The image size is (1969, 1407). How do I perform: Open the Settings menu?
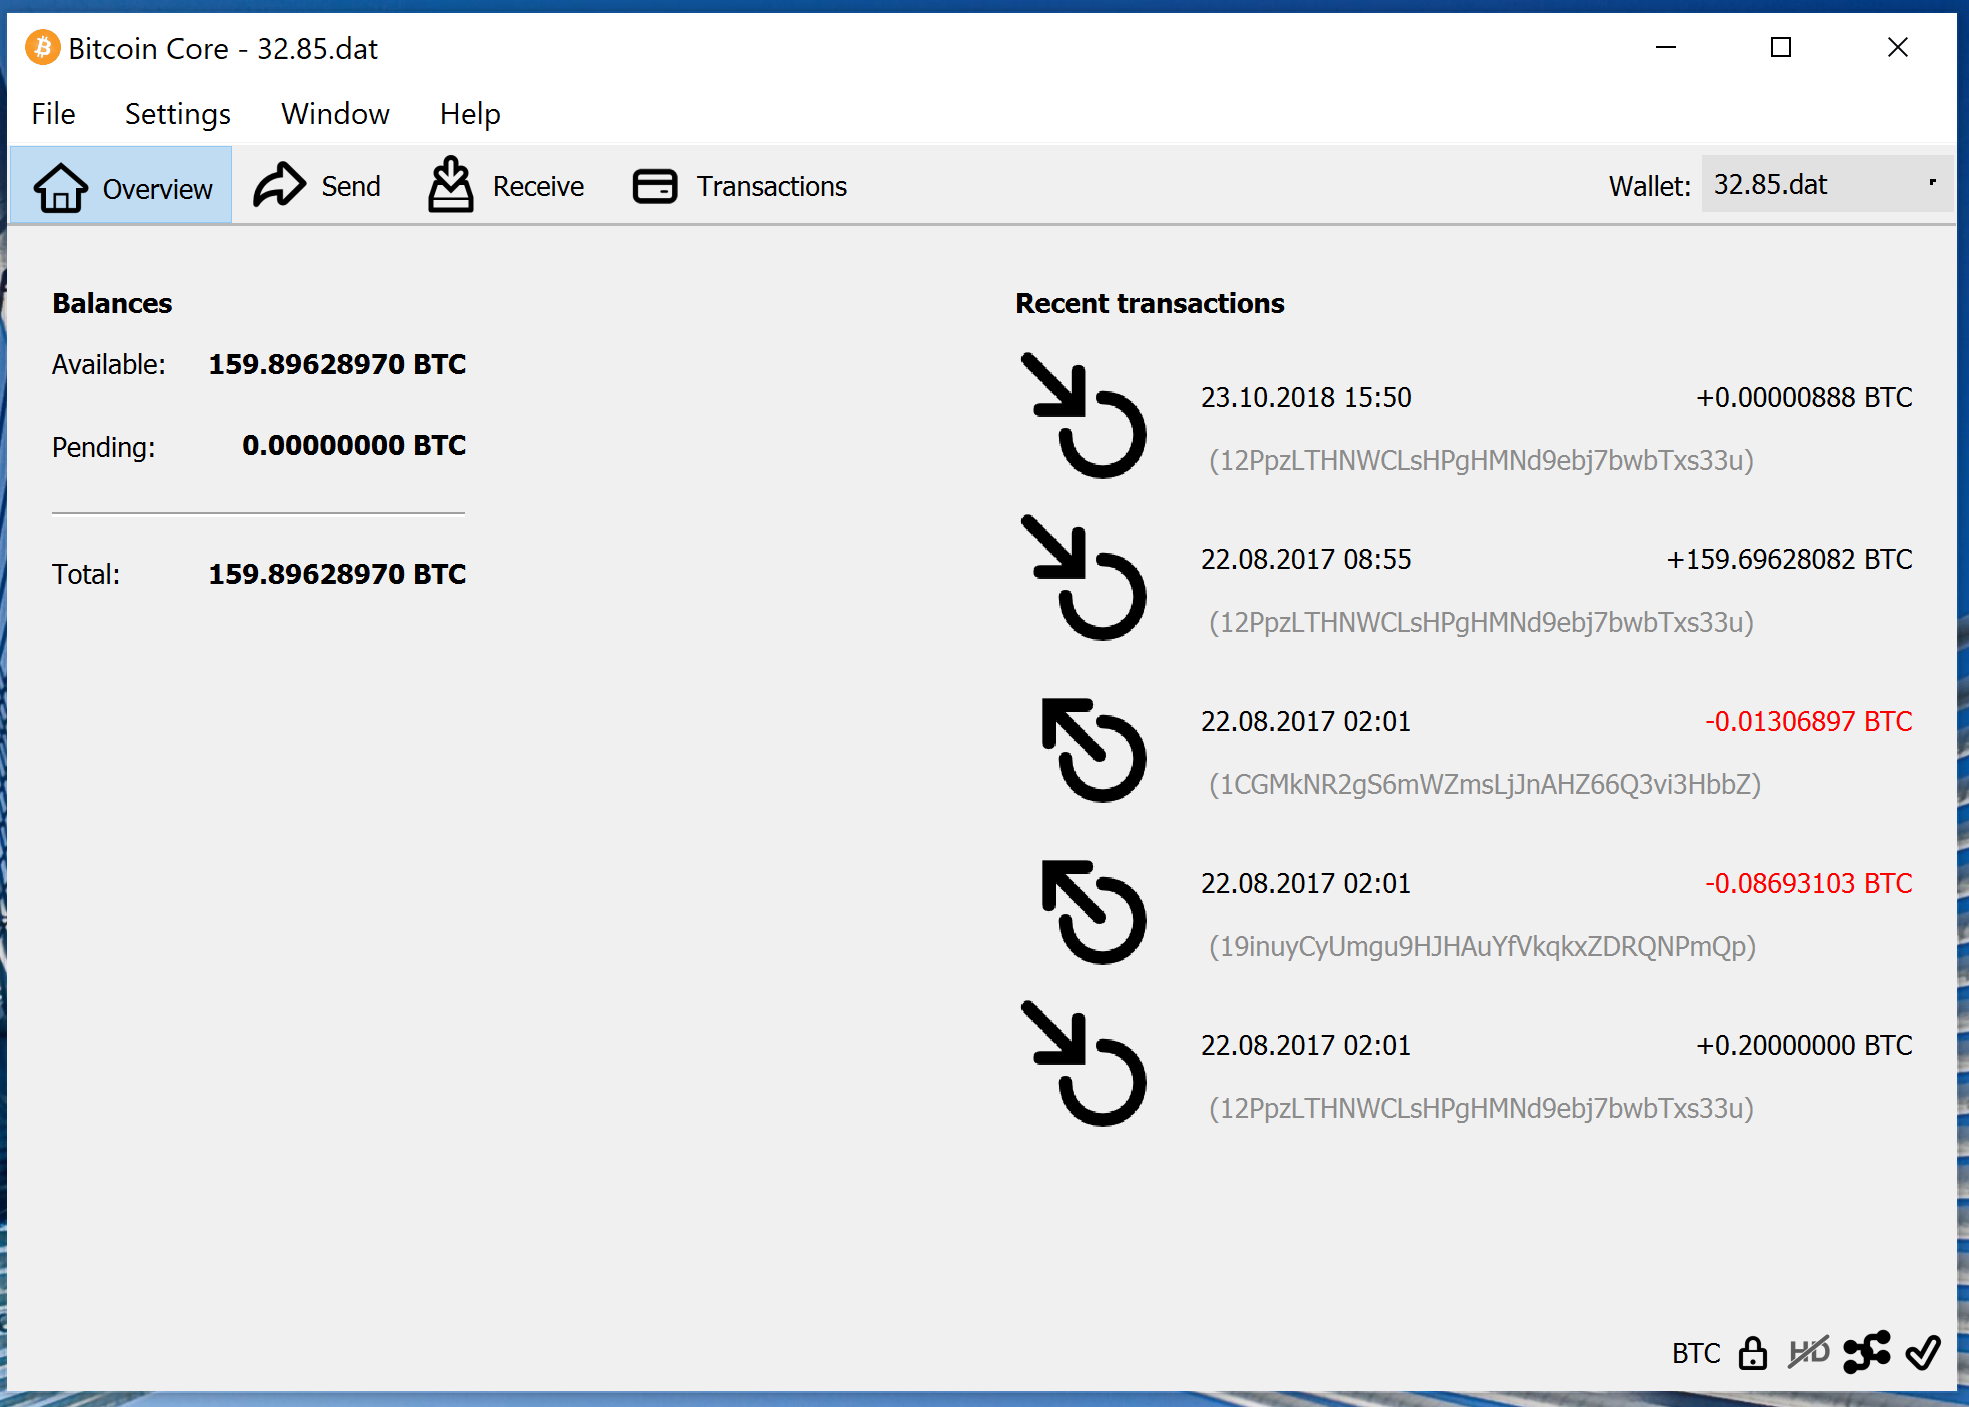tap(177, 114)
